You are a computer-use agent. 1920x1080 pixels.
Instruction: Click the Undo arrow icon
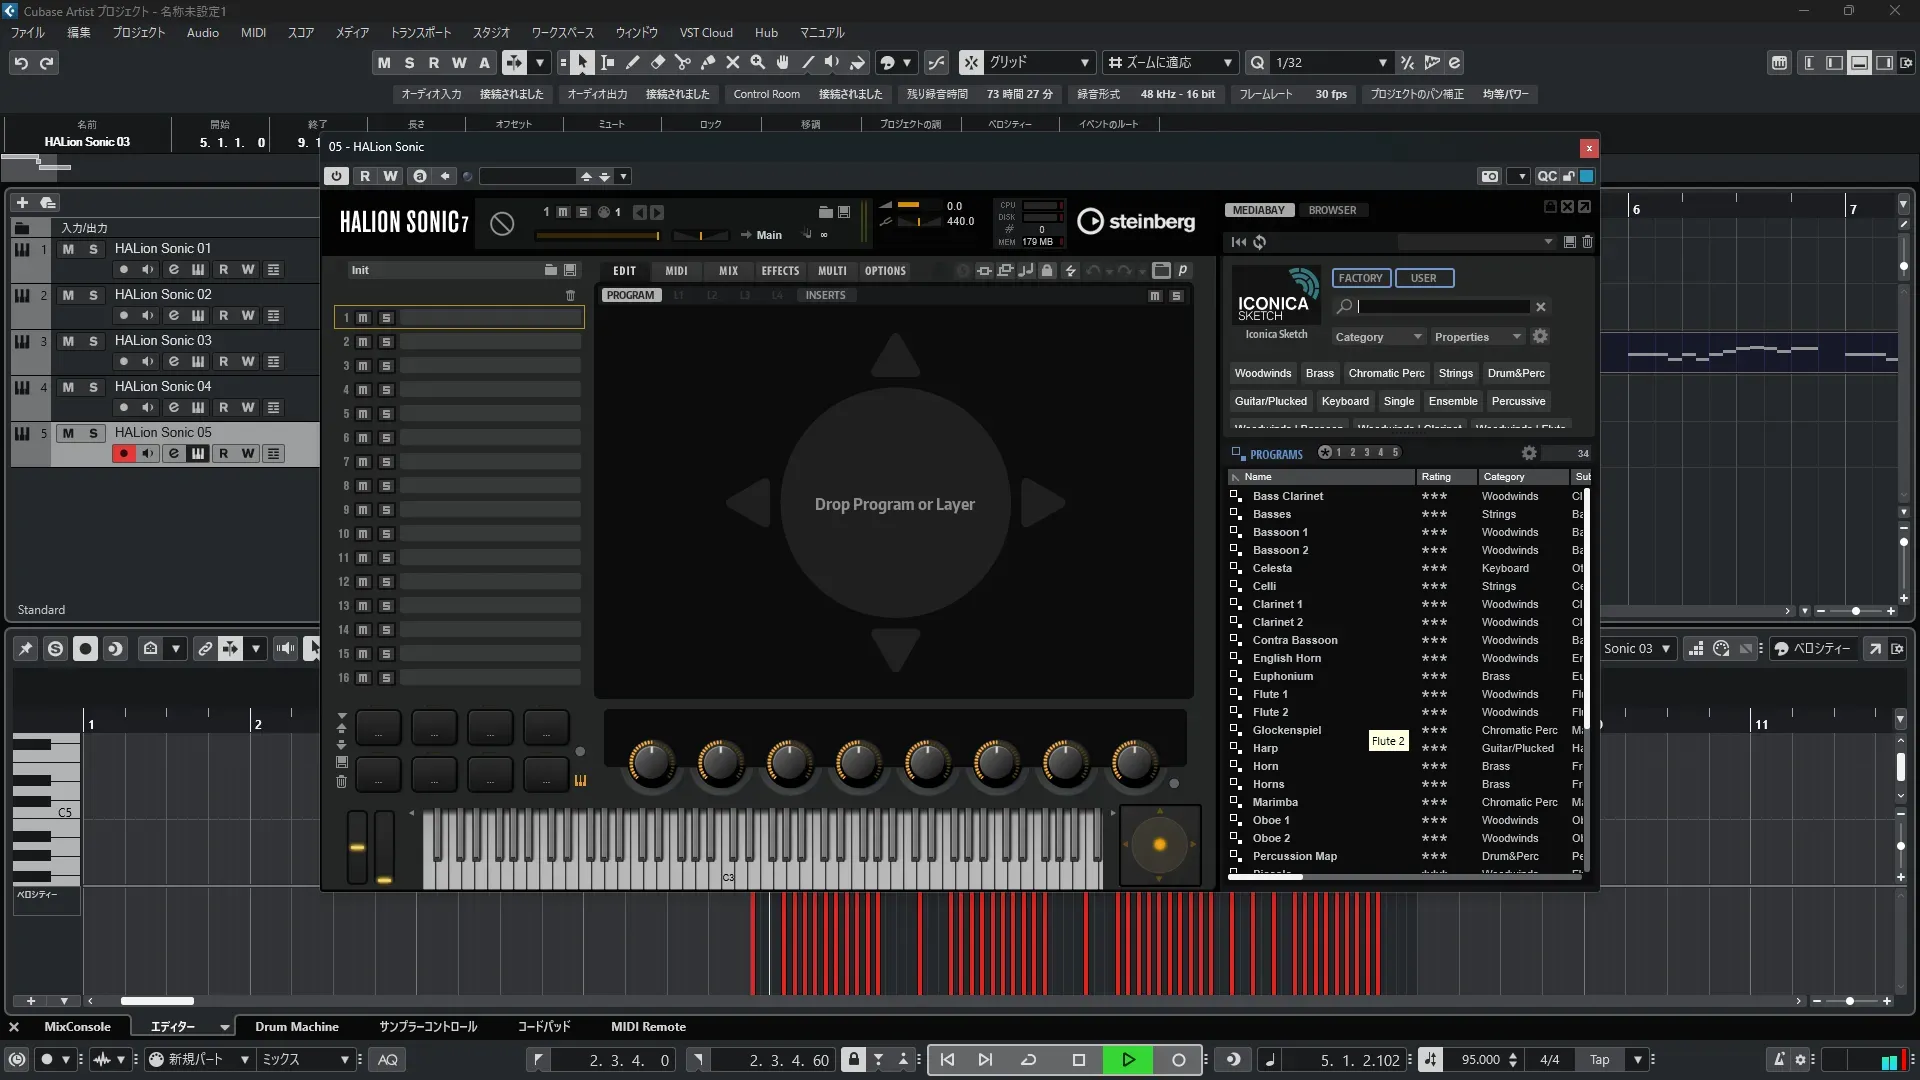21,63
